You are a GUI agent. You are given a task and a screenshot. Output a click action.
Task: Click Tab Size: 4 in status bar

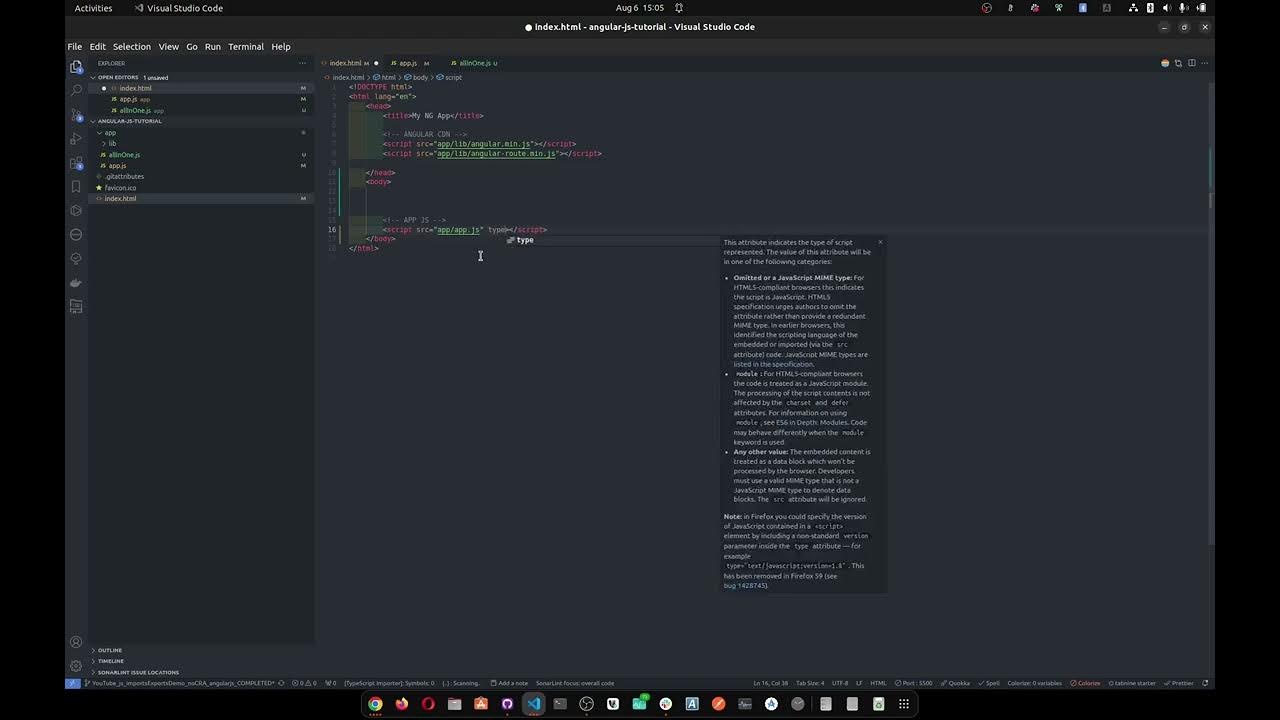click(810, 683)
